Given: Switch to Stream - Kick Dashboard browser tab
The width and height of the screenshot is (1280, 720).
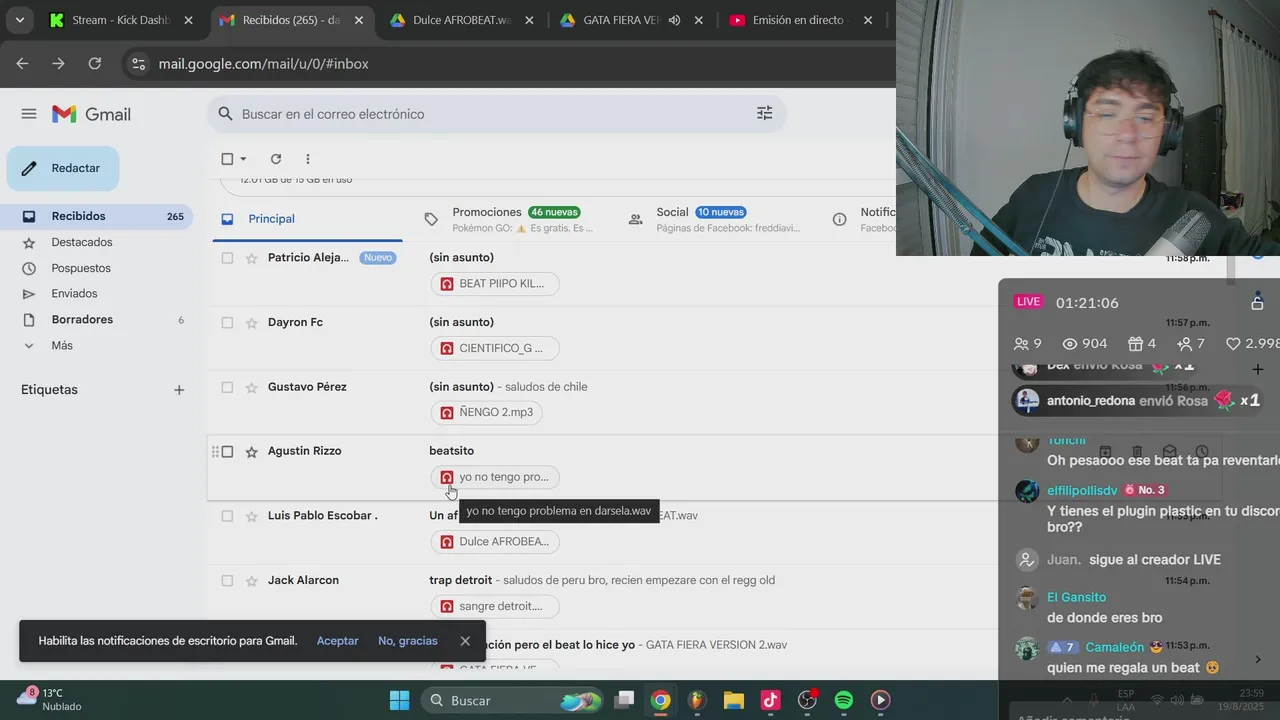Looking at the screenshot, I should click(x=120, y=20).
